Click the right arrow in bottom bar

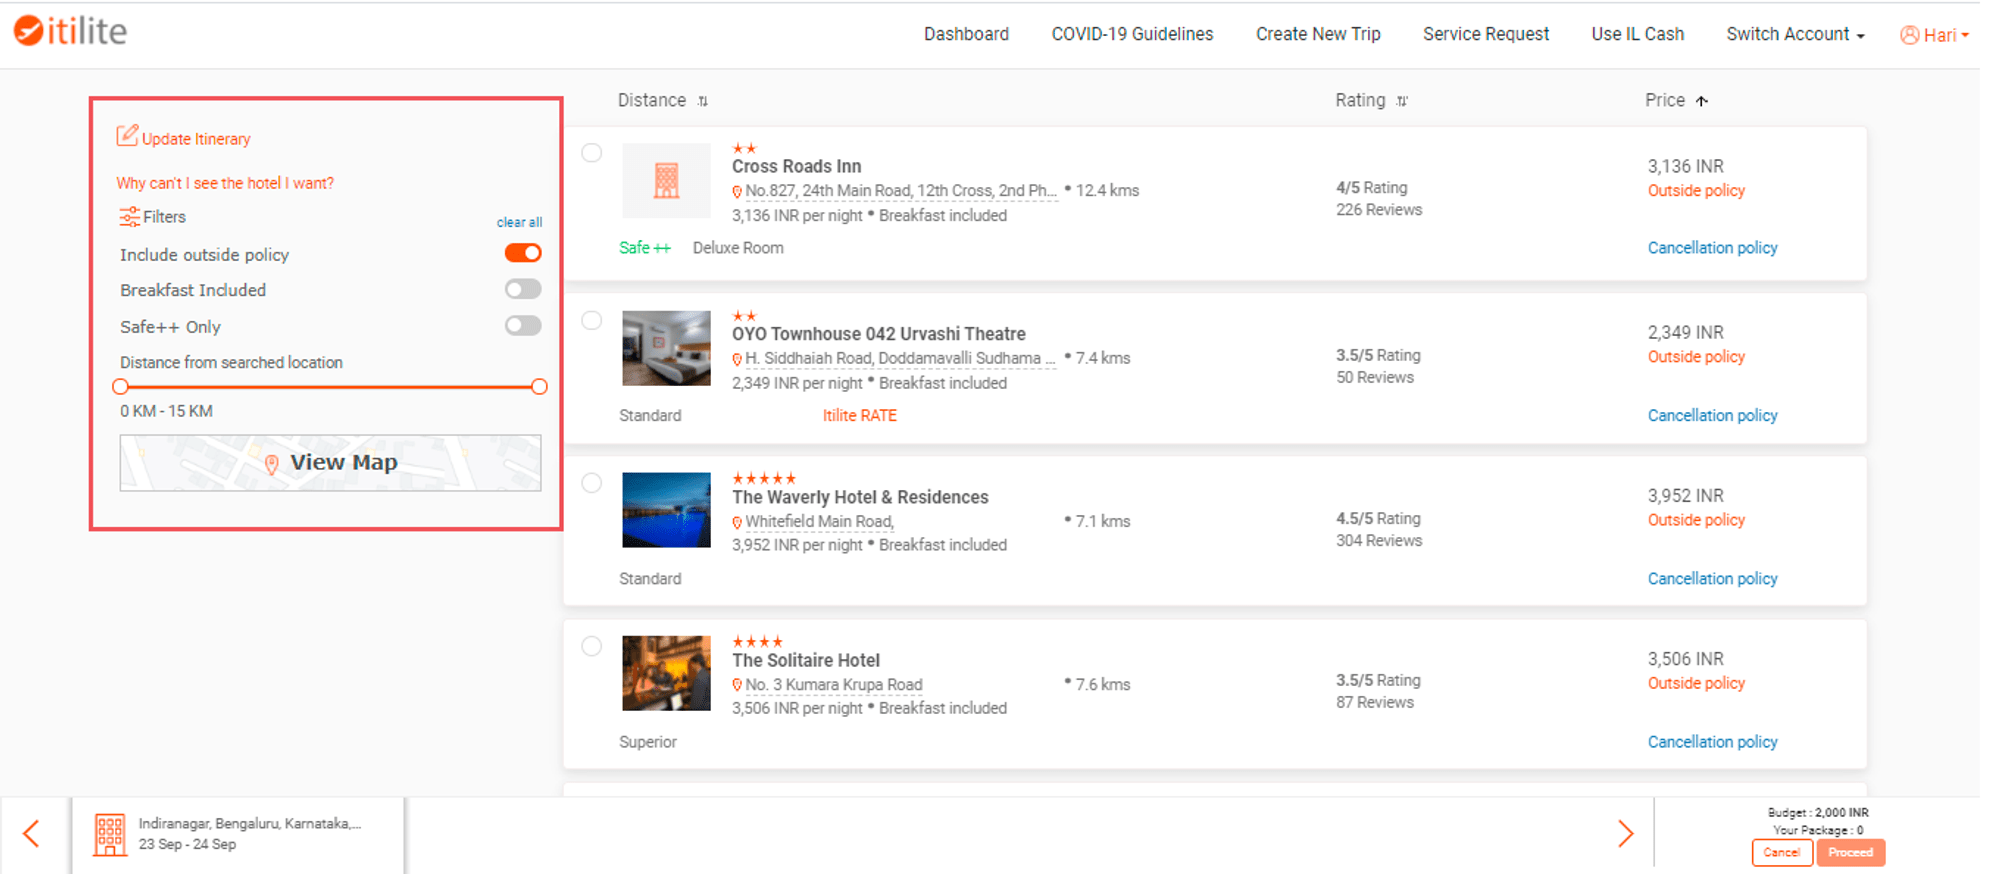coord(1625,834)
